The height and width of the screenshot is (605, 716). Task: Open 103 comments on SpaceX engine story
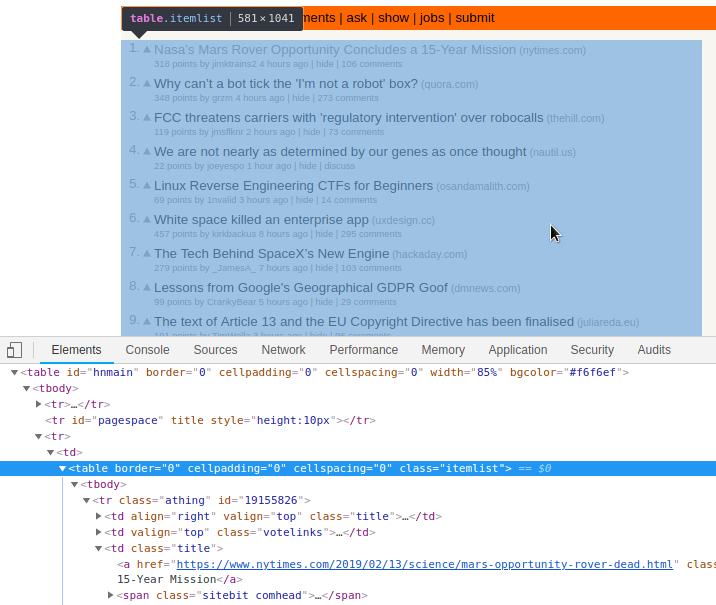point(371,268)
